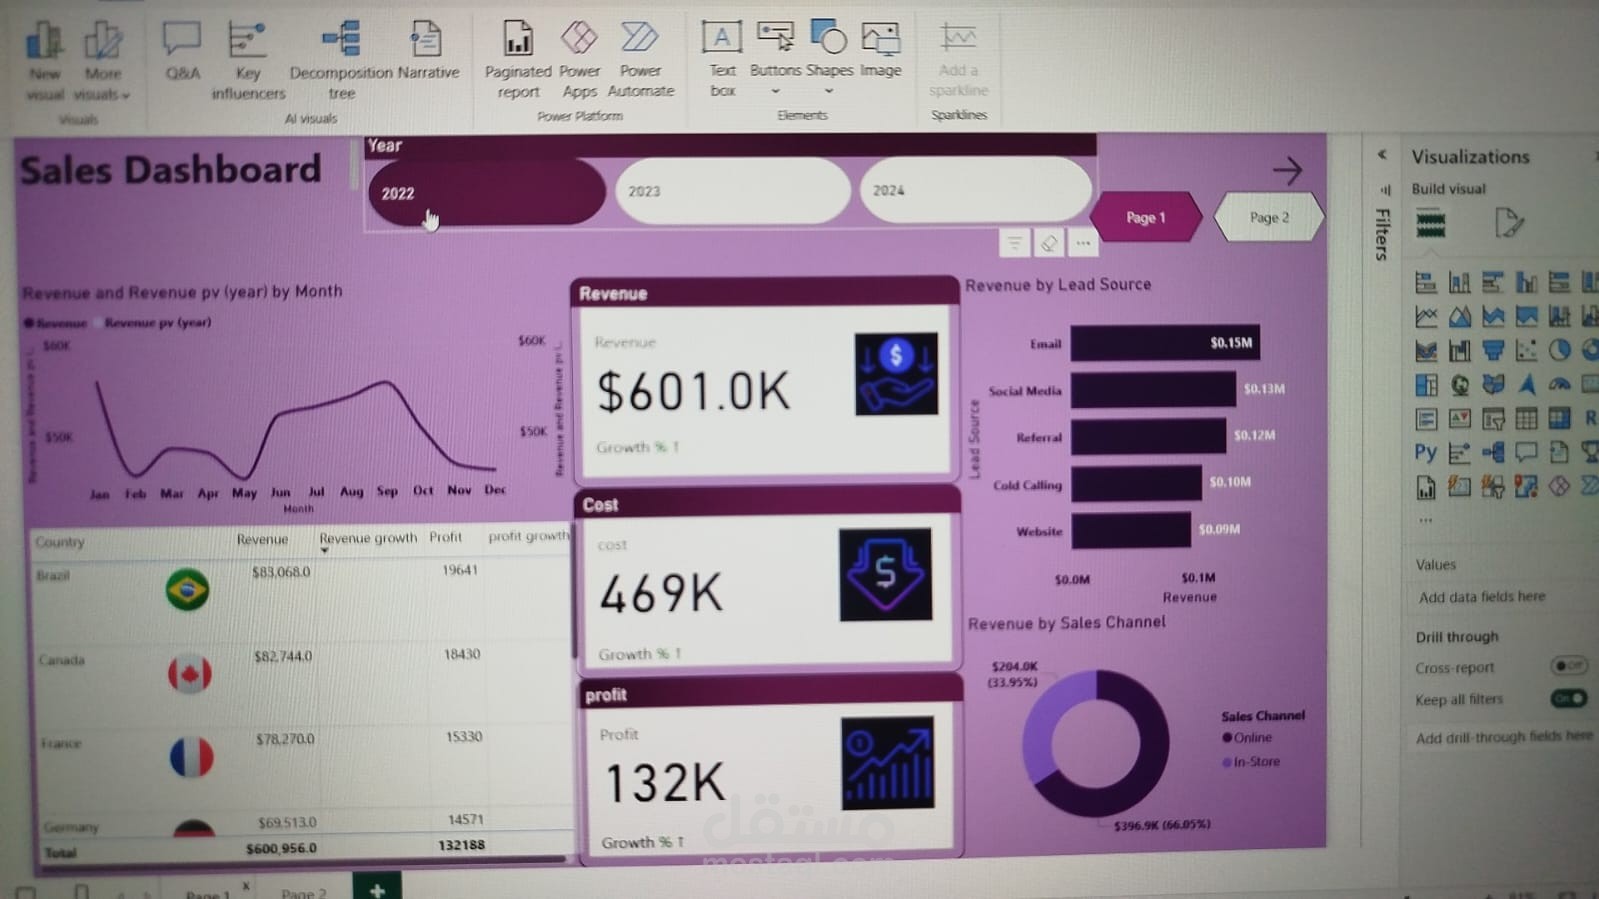Select the matrix visual type
This screenshot has height=899, width=1599.
[x=1559, y=419]
